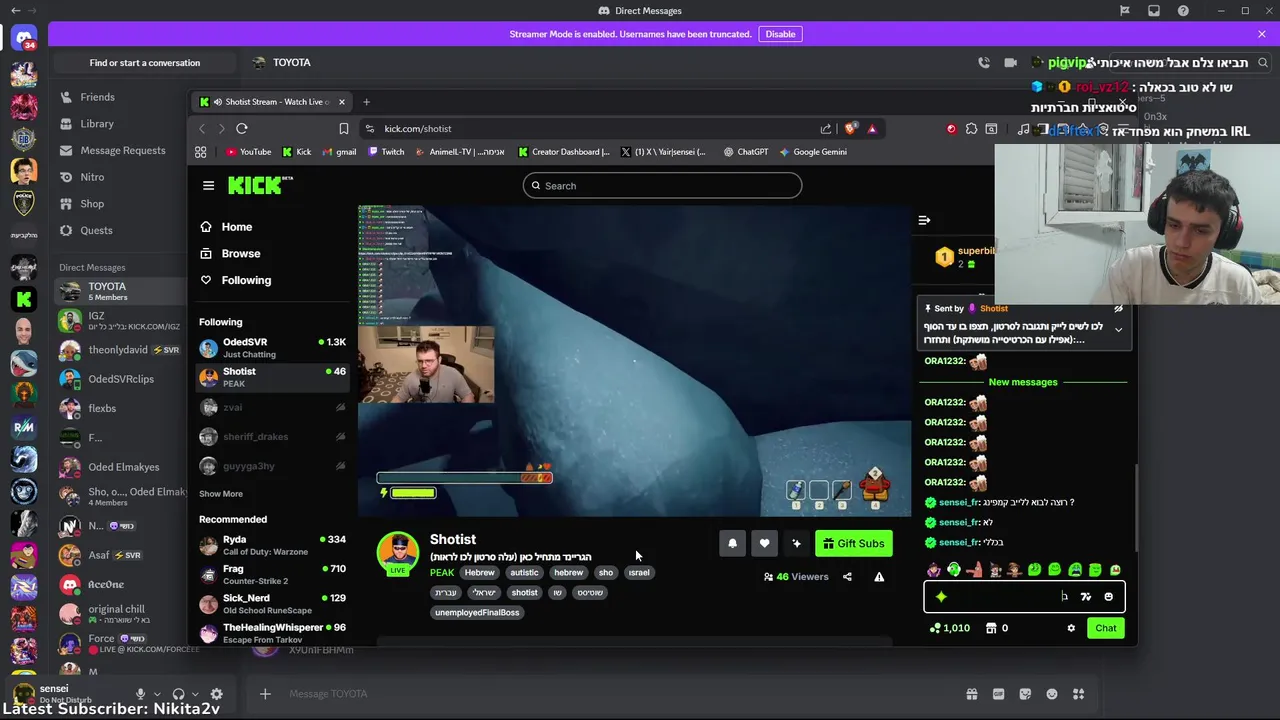Click the Hebrew stream tag
The width and height of the screenshot is (1280, 720).
(x=480, y=573)
